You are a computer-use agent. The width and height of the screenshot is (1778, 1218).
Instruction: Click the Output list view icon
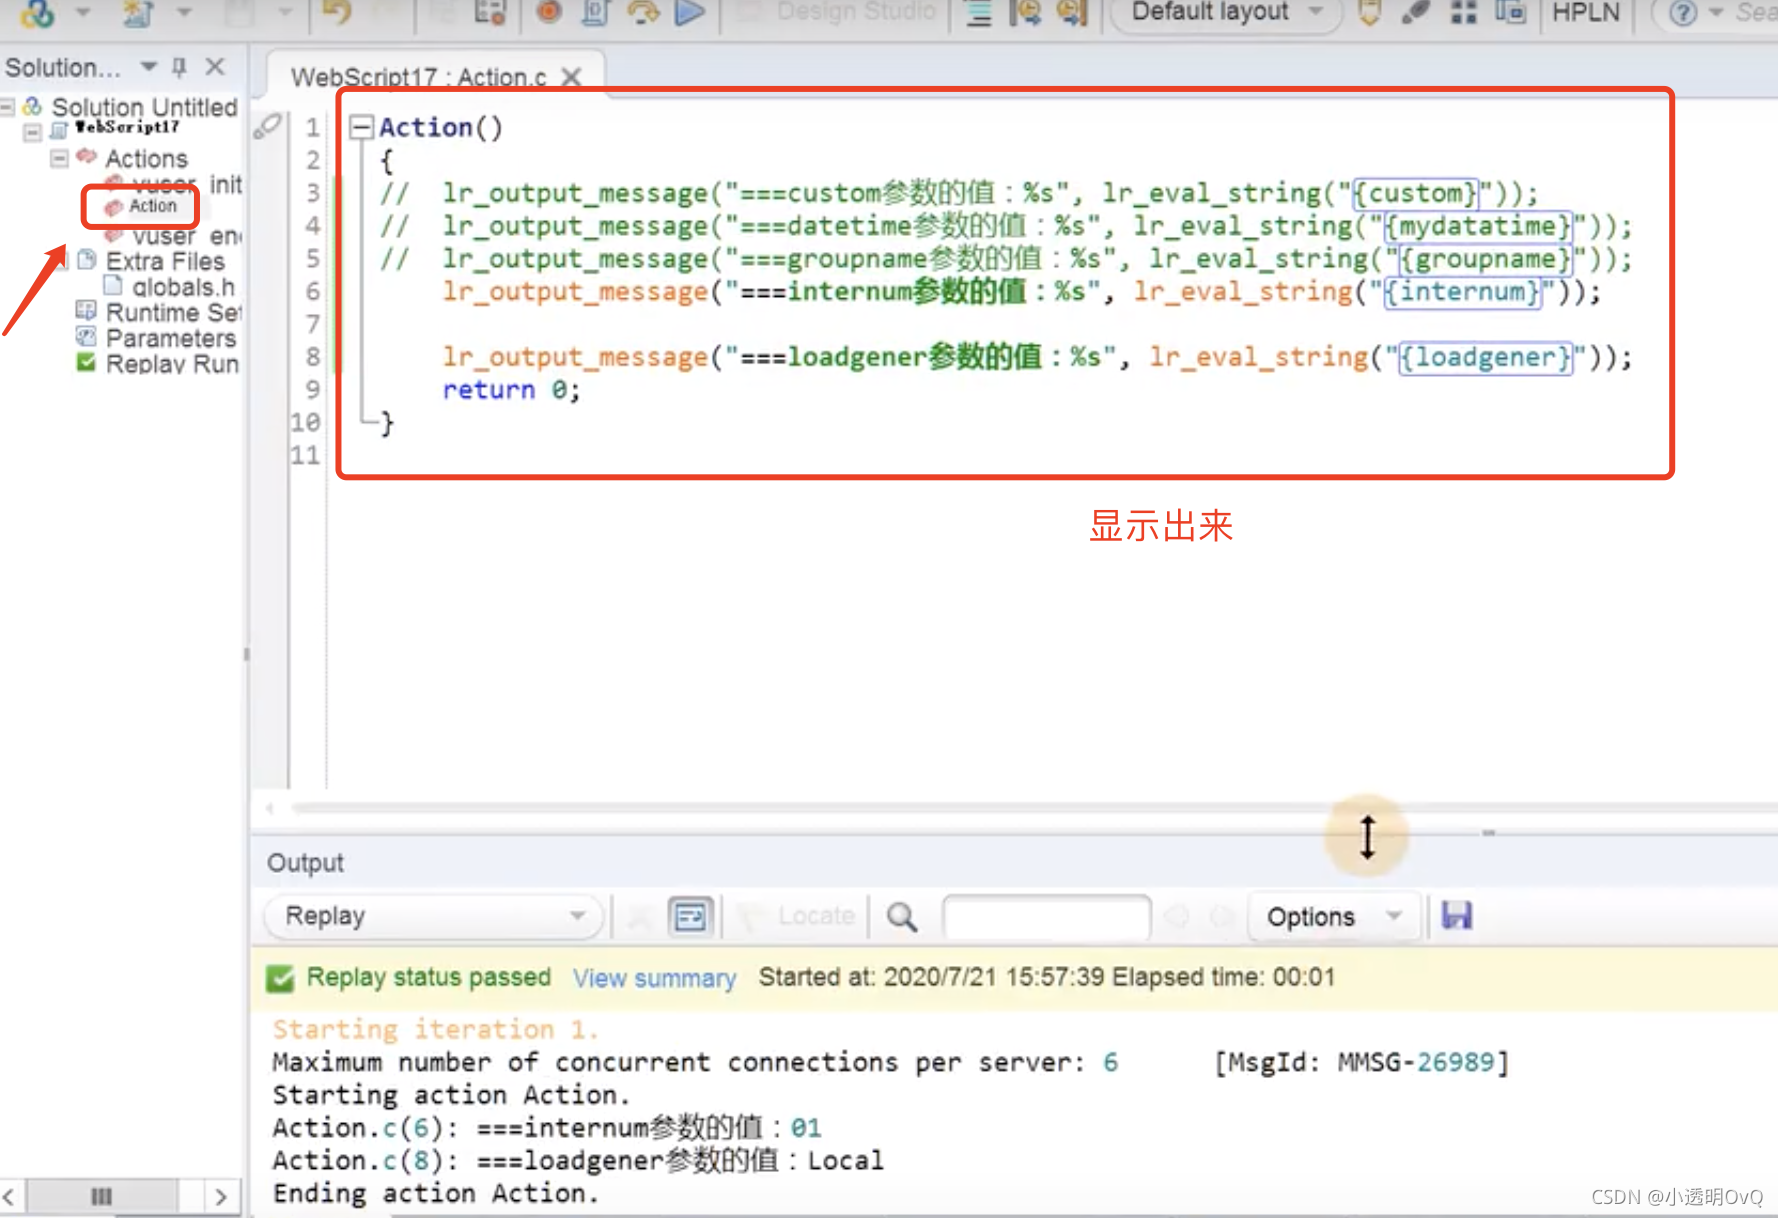[690, 916]
